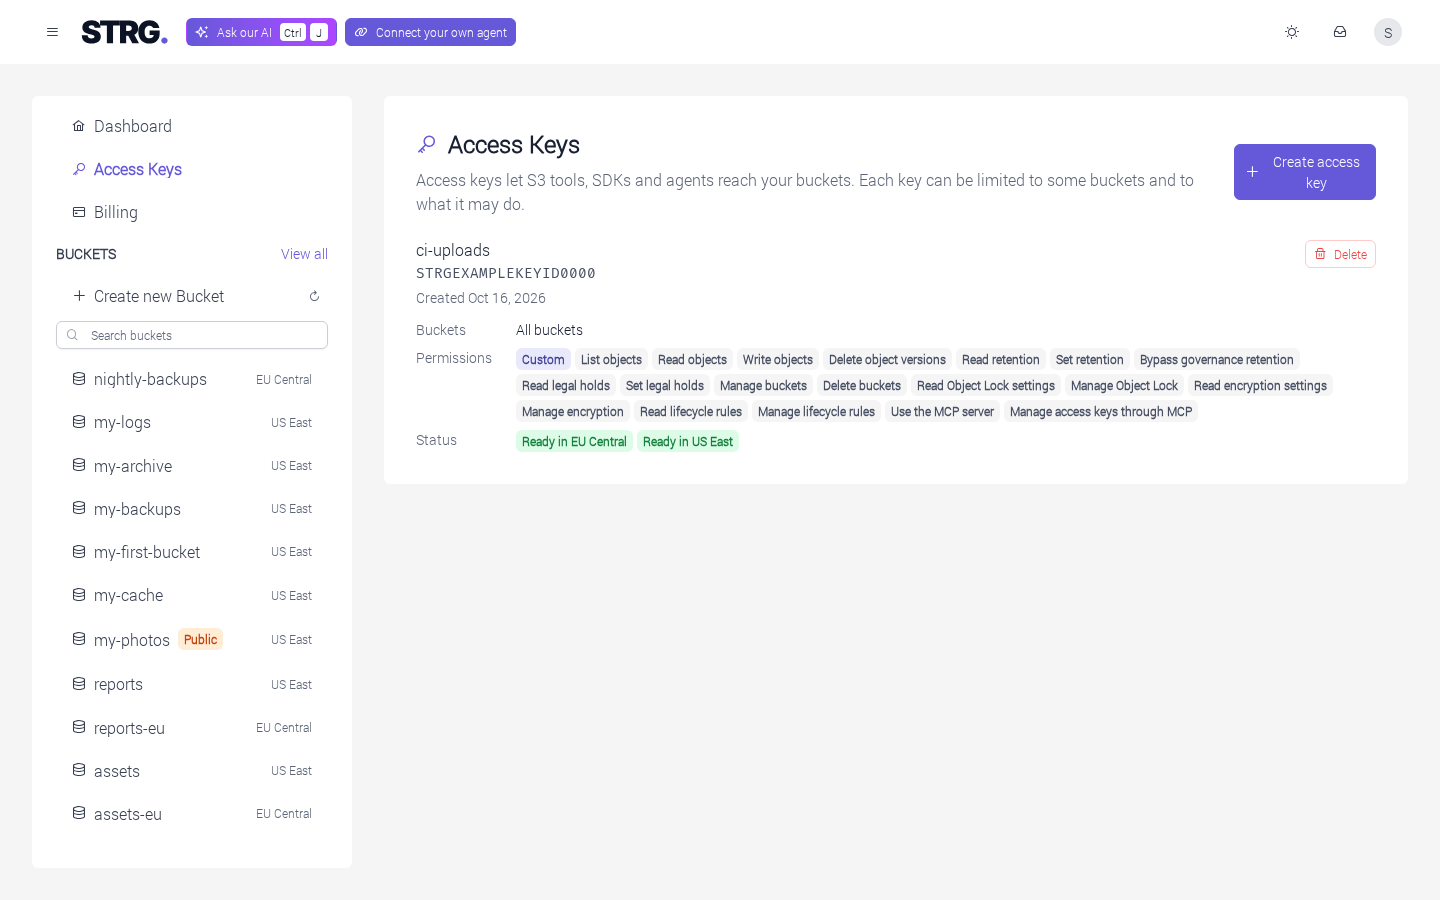The height and width of the screenshot is (900, 1440).
Task: Click the nightly-backups bucket icon
Action: point(79,379)
